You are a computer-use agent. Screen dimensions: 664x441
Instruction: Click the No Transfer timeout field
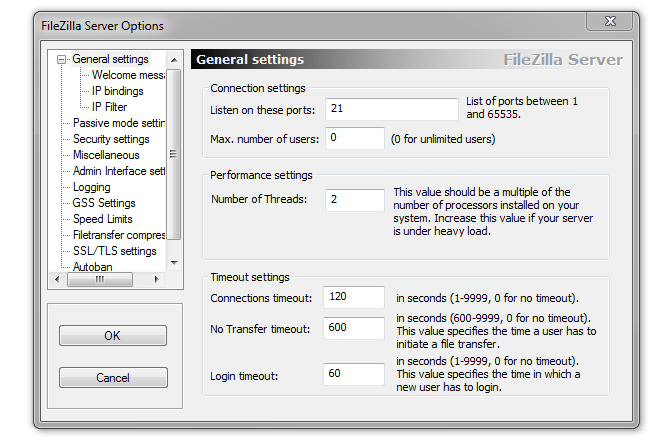point(354,328)
